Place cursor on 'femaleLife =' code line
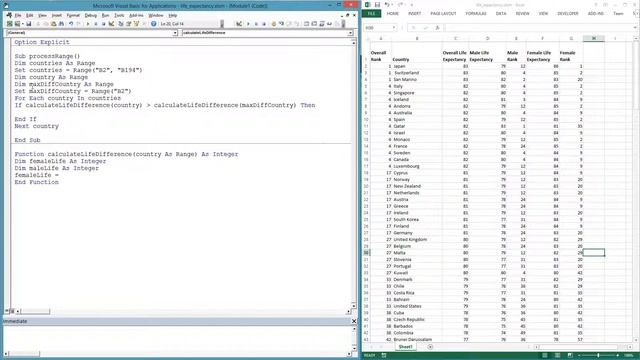The width and height of the screenshot is (640, 360). [37, 175]
